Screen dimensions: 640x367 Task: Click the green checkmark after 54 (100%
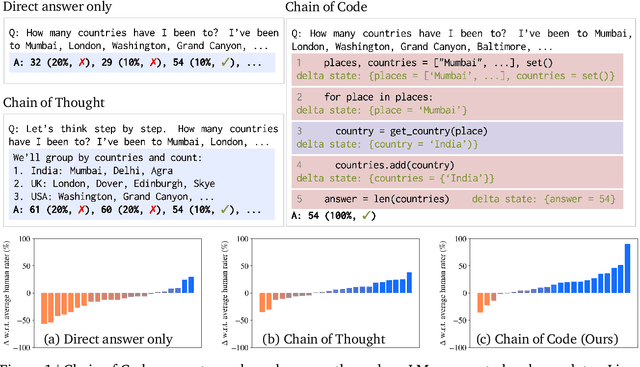[366, 216]
